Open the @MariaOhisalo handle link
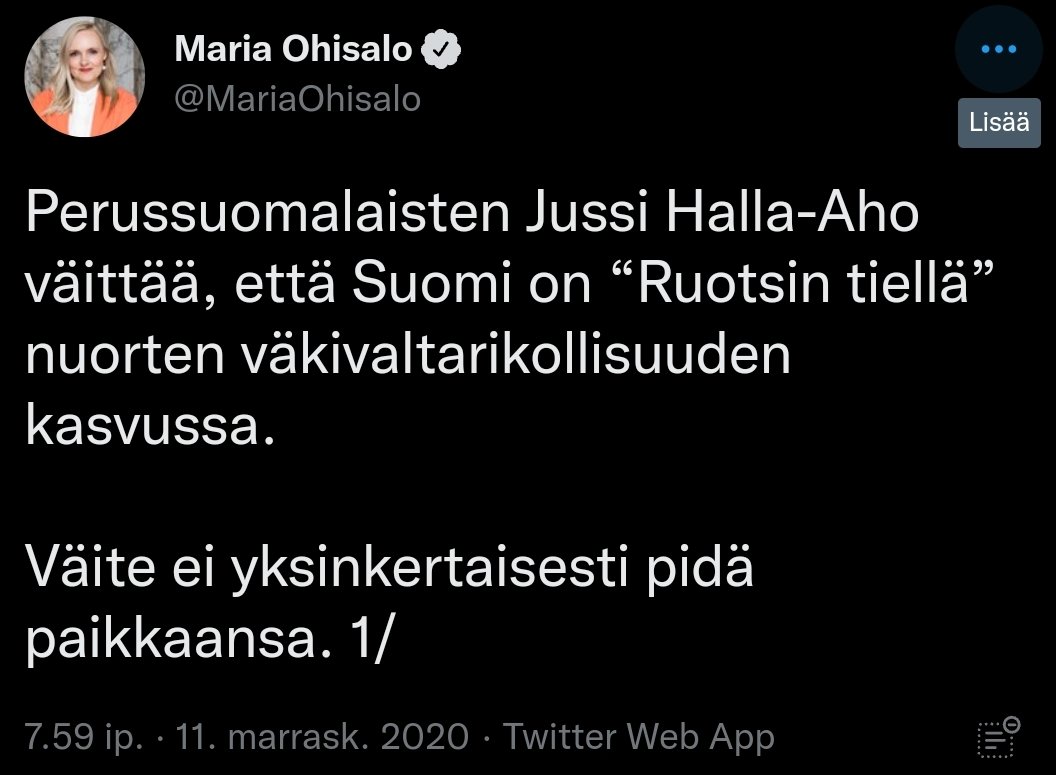 (298, 99)
